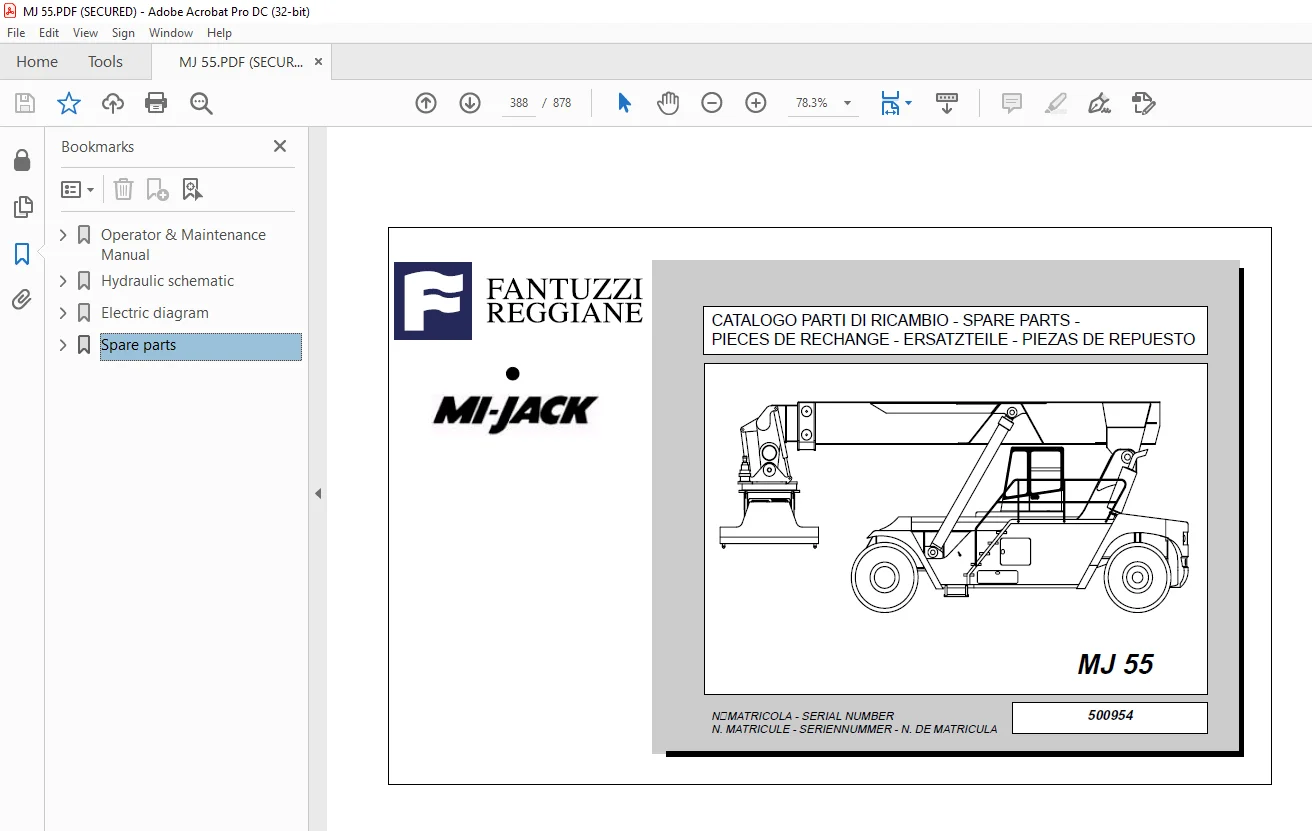Select the MJ 55.PDF document tab
Screen dimensions: 1312x831
240,62
